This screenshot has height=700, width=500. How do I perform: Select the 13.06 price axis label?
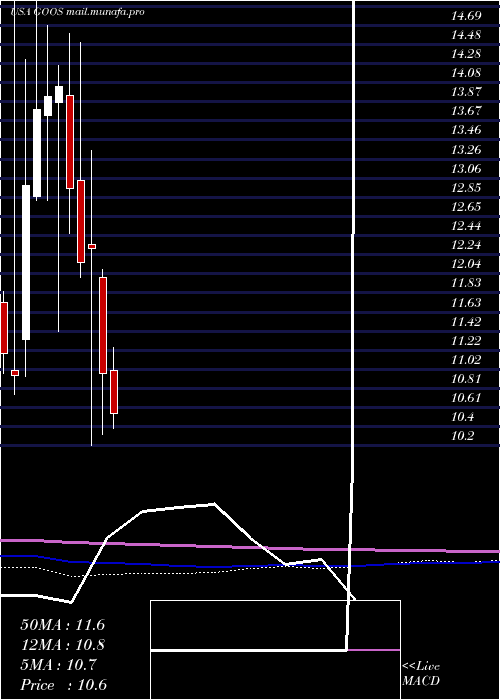coord(466,169)
